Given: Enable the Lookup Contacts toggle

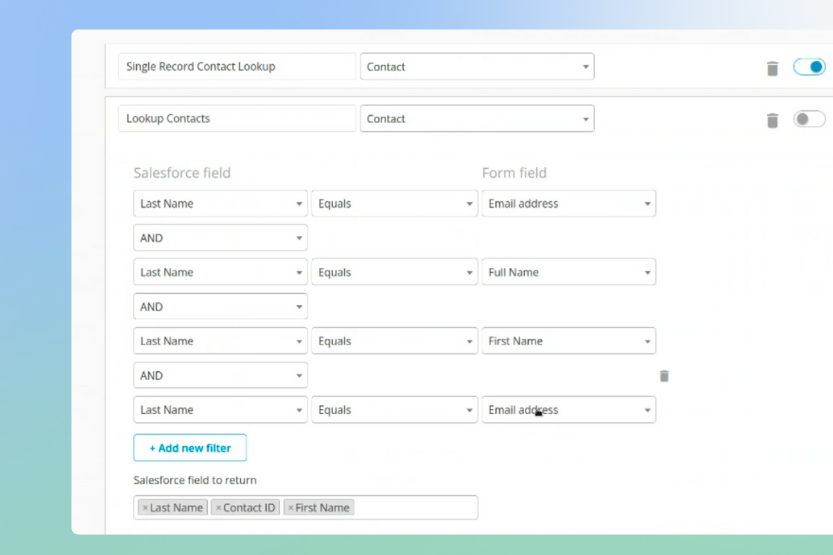Looking at the screenshot, I should tap(809, 119).
